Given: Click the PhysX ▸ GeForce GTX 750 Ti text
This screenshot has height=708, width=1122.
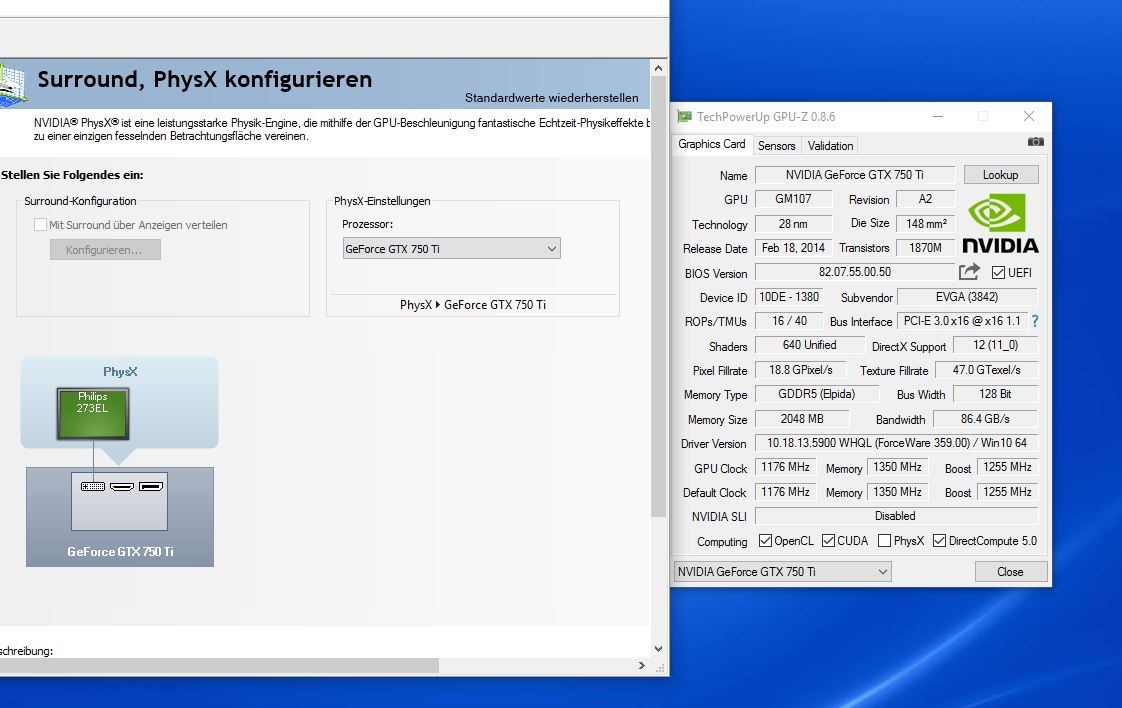Looking at the screenshot, I should (x=473, y=305).
